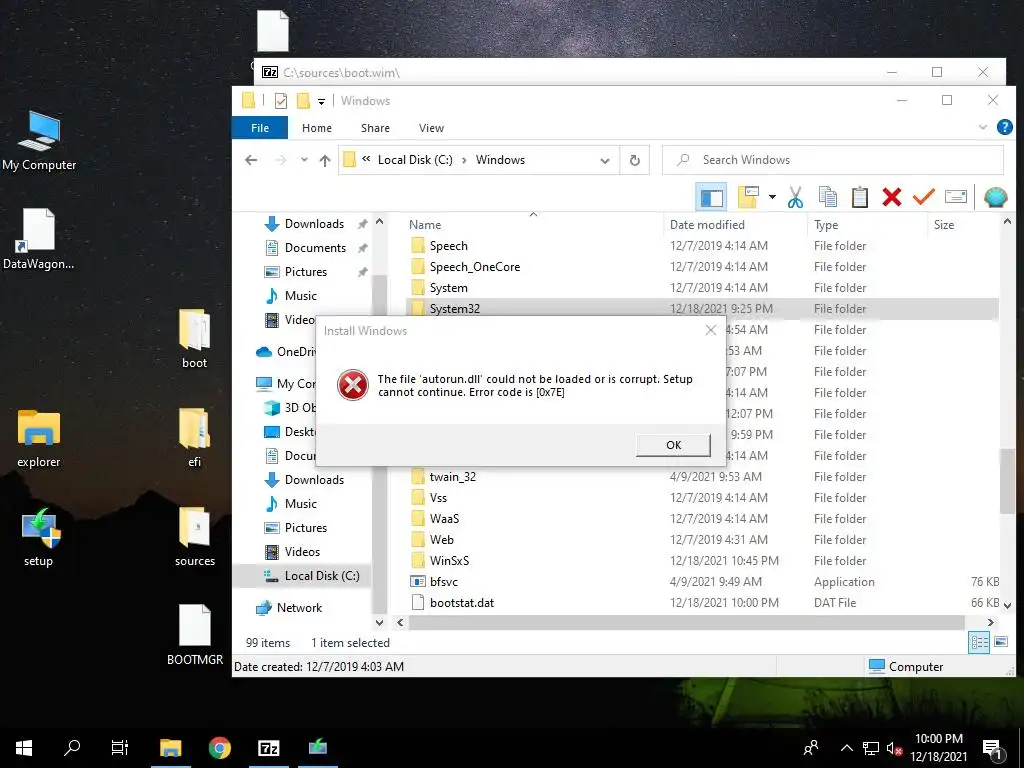Image resolution: width=1024 pixels, height=768 pixels.
Task: Click the Search Windows input field
Action: point(833,160)
